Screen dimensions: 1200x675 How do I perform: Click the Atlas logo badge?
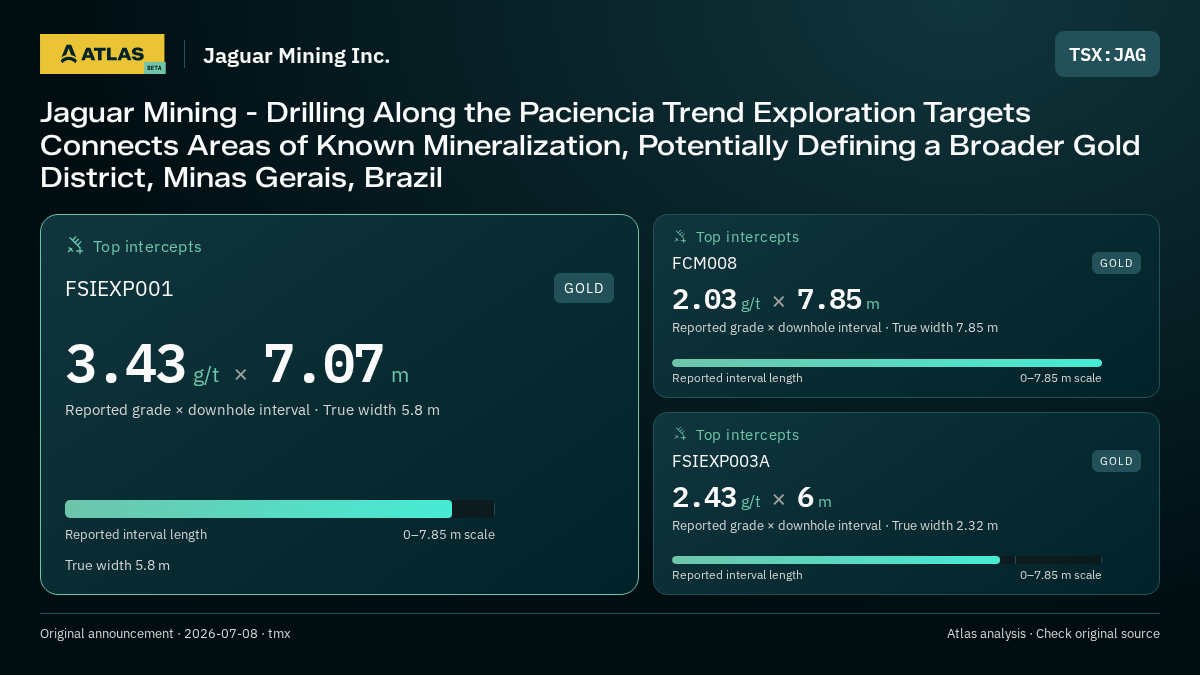102,54
